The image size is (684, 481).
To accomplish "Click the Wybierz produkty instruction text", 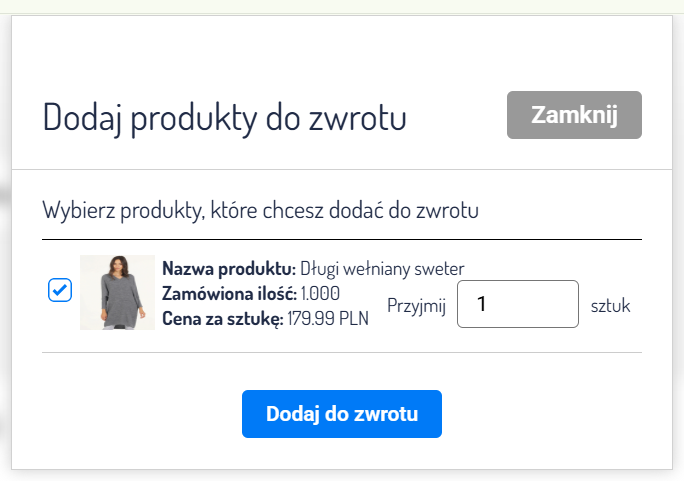I will 260,211.
